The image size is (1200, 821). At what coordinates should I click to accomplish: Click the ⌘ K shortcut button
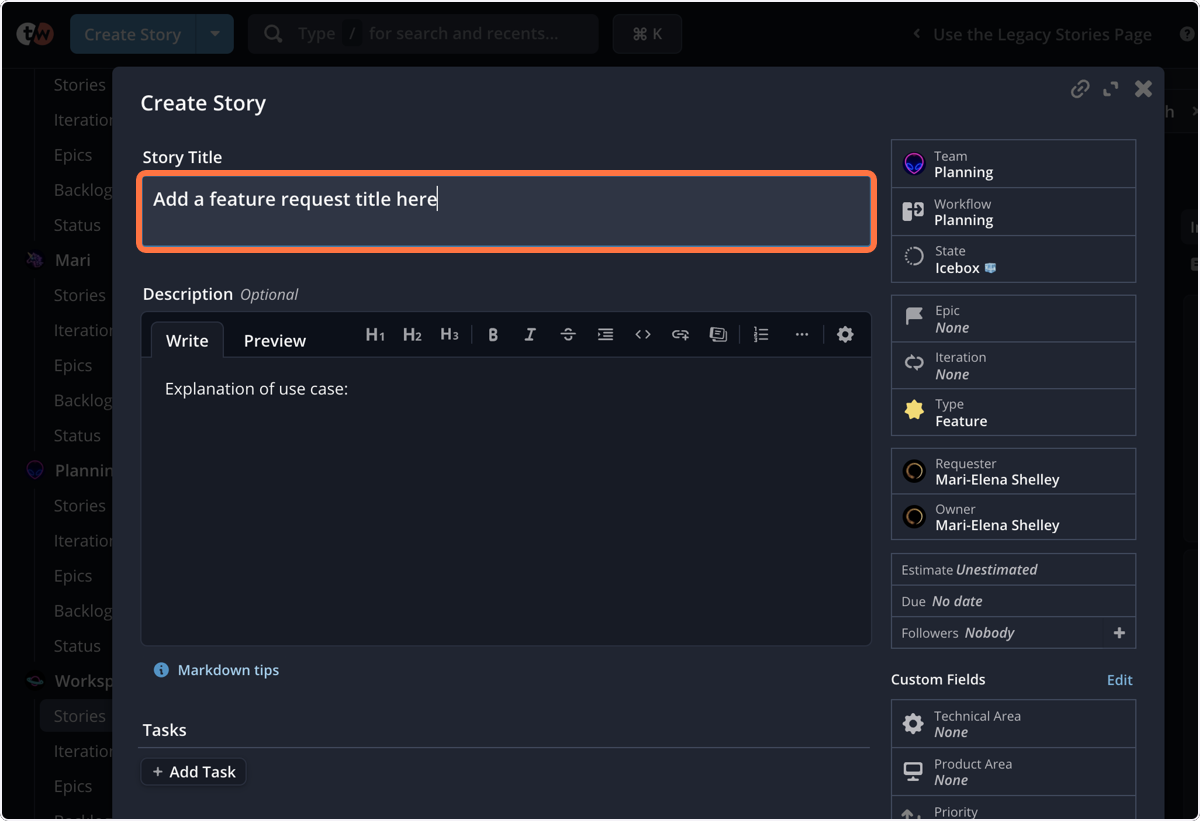click(x=647, y=34)
